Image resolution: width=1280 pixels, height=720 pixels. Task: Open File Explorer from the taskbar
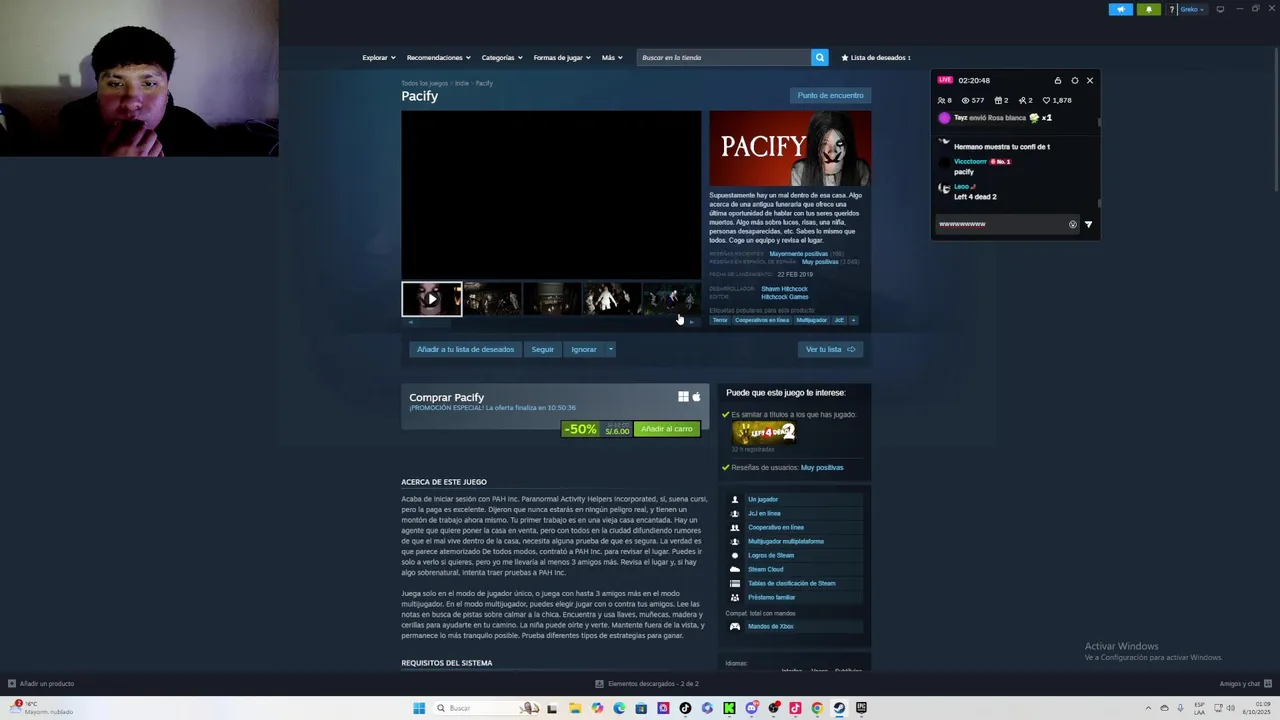click(575, 708)
